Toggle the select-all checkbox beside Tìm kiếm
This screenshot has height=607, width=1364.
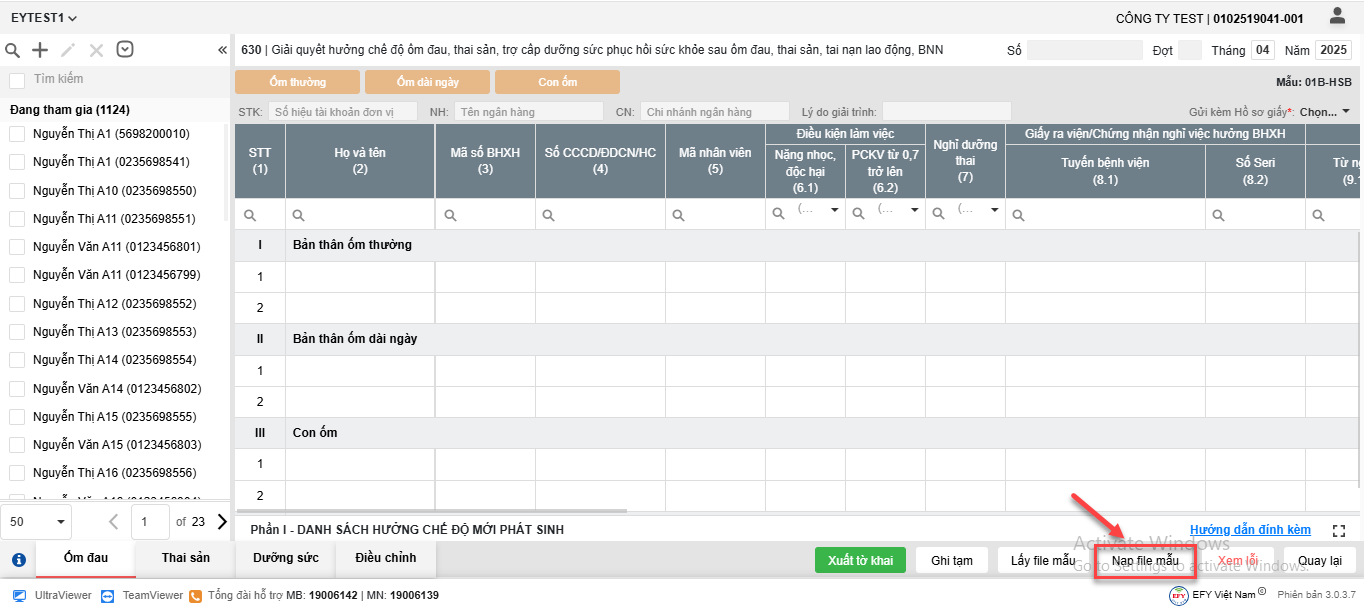[17, 80]
